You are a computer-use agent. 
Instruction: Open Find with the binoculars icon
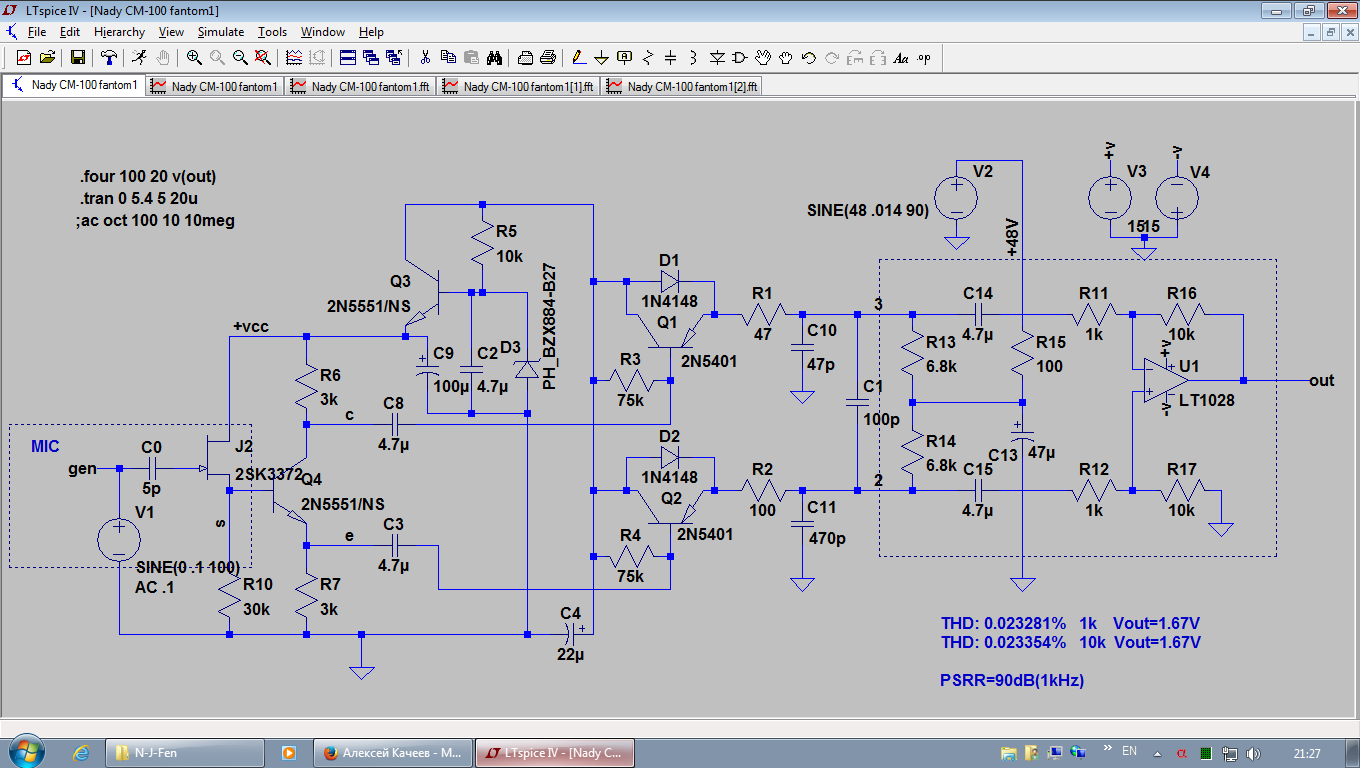[494, 57]
